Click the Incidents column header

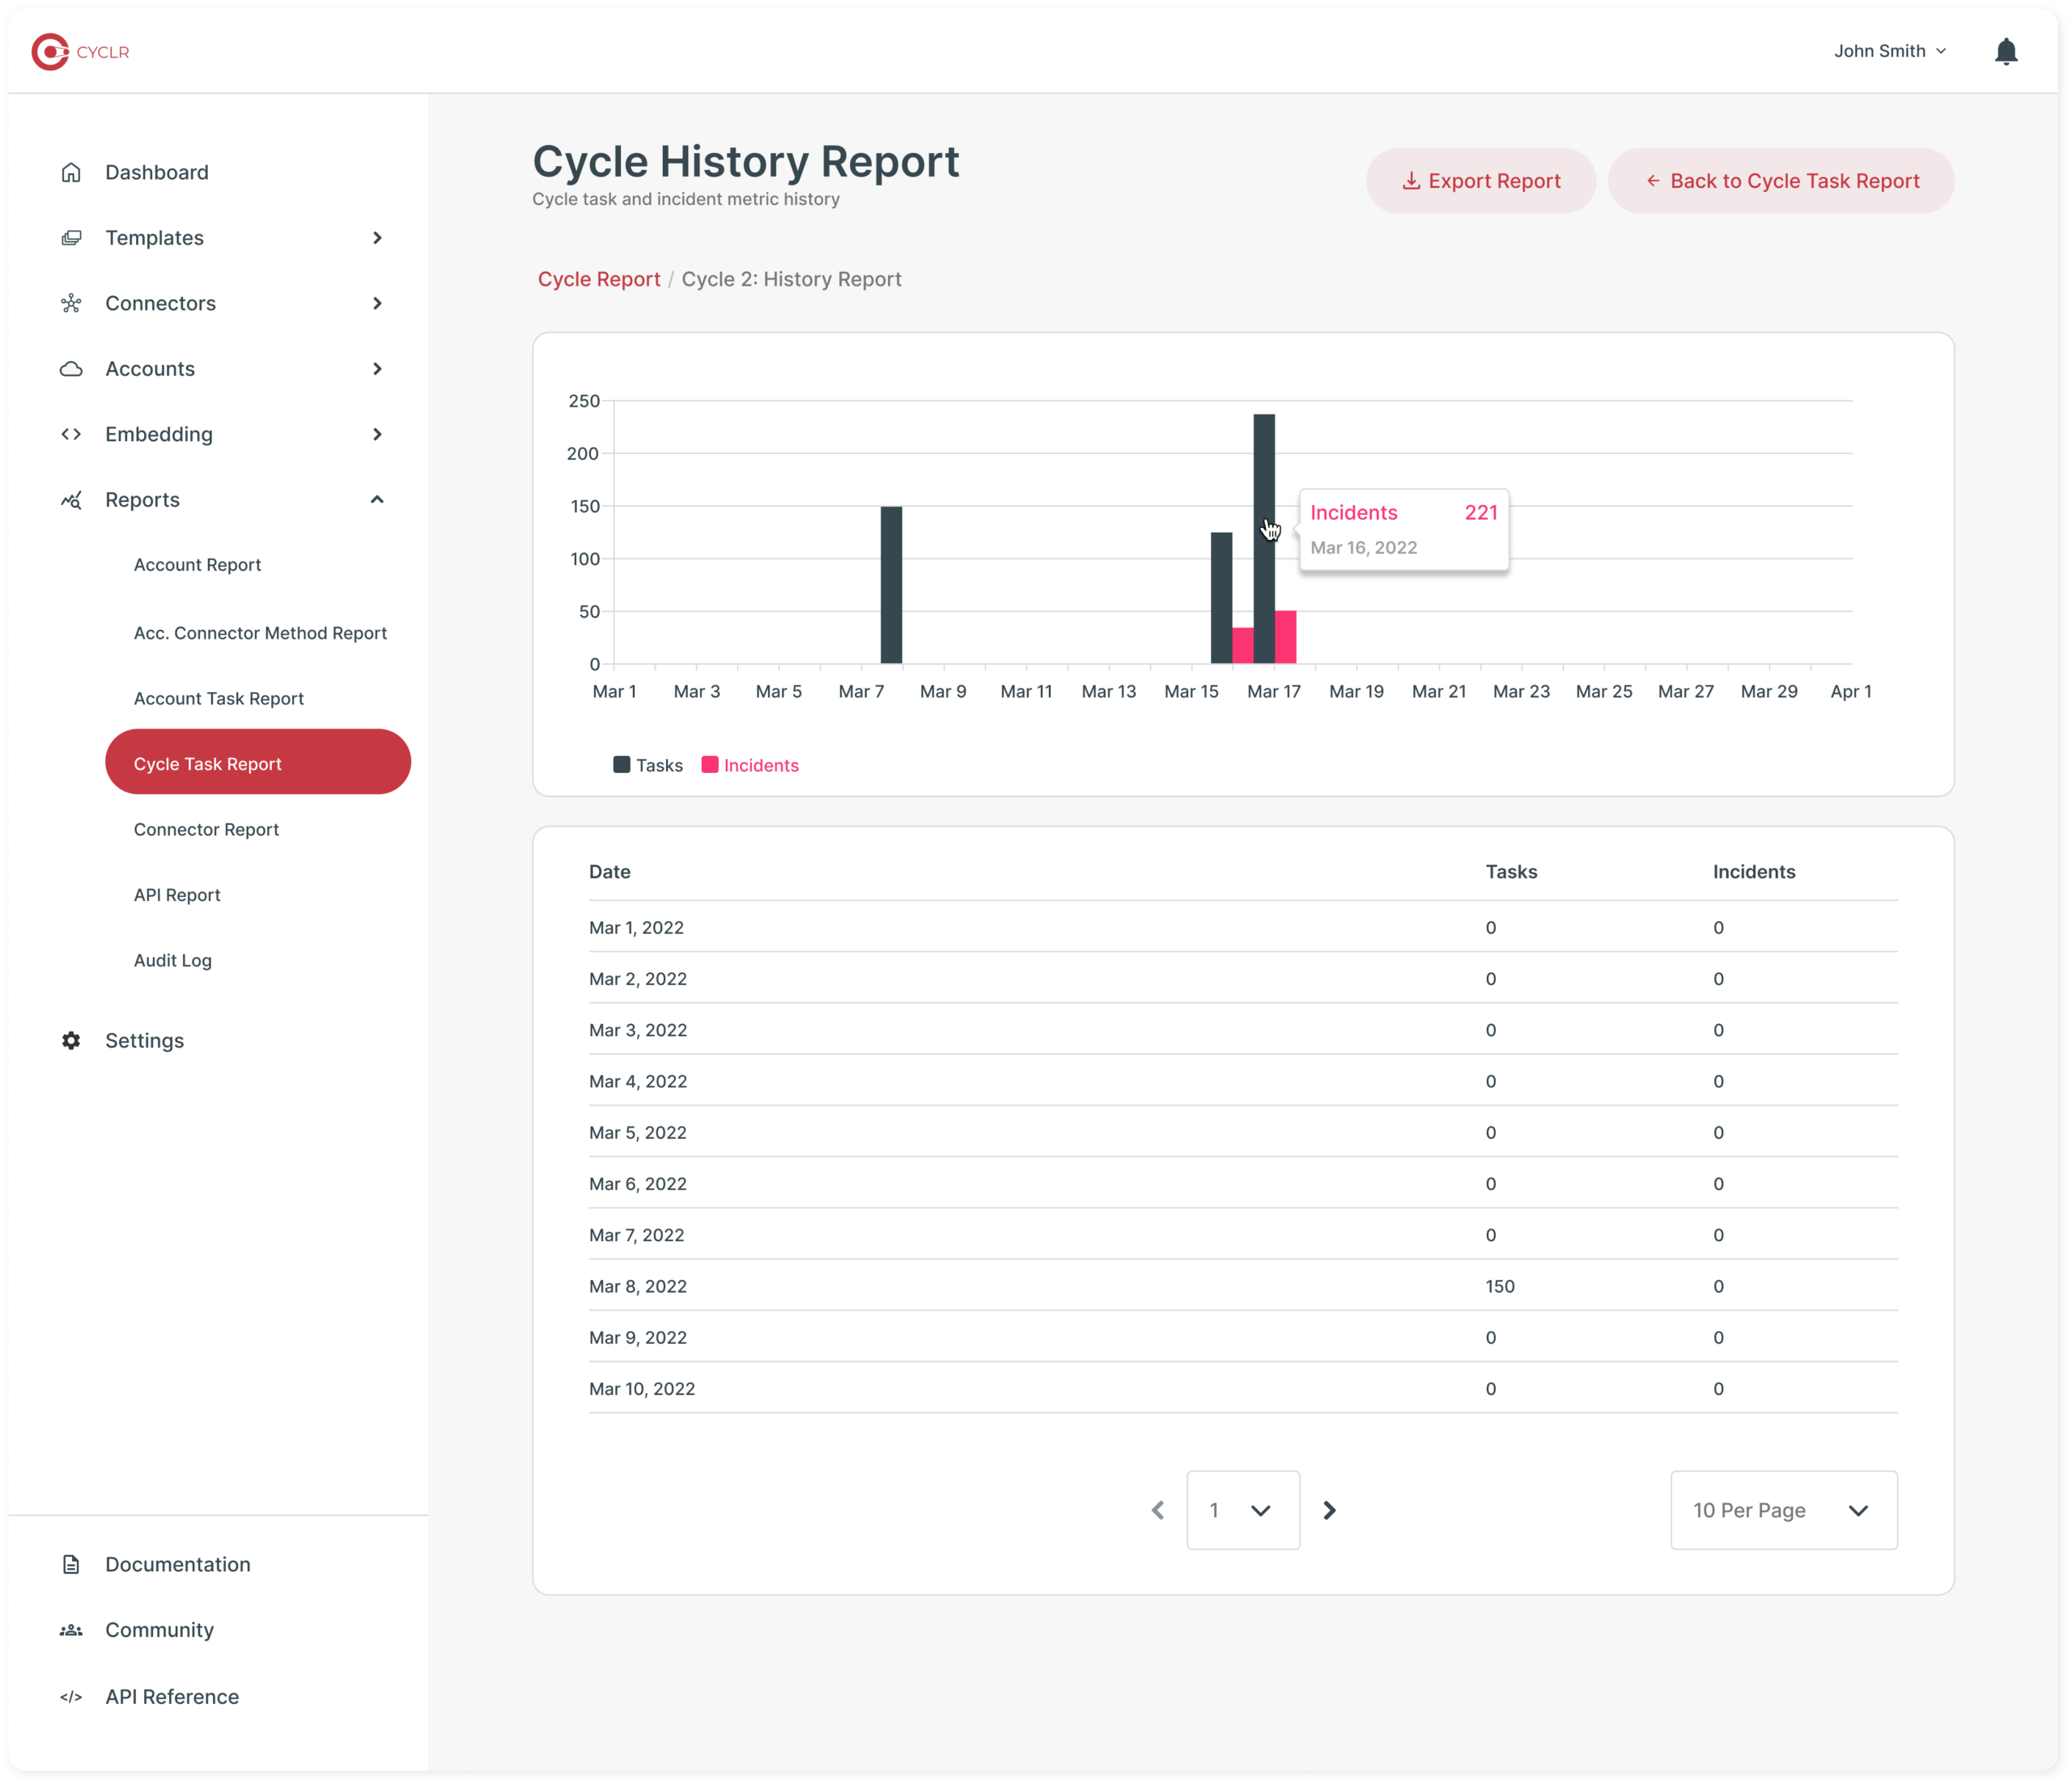[x=1754, y=872]
